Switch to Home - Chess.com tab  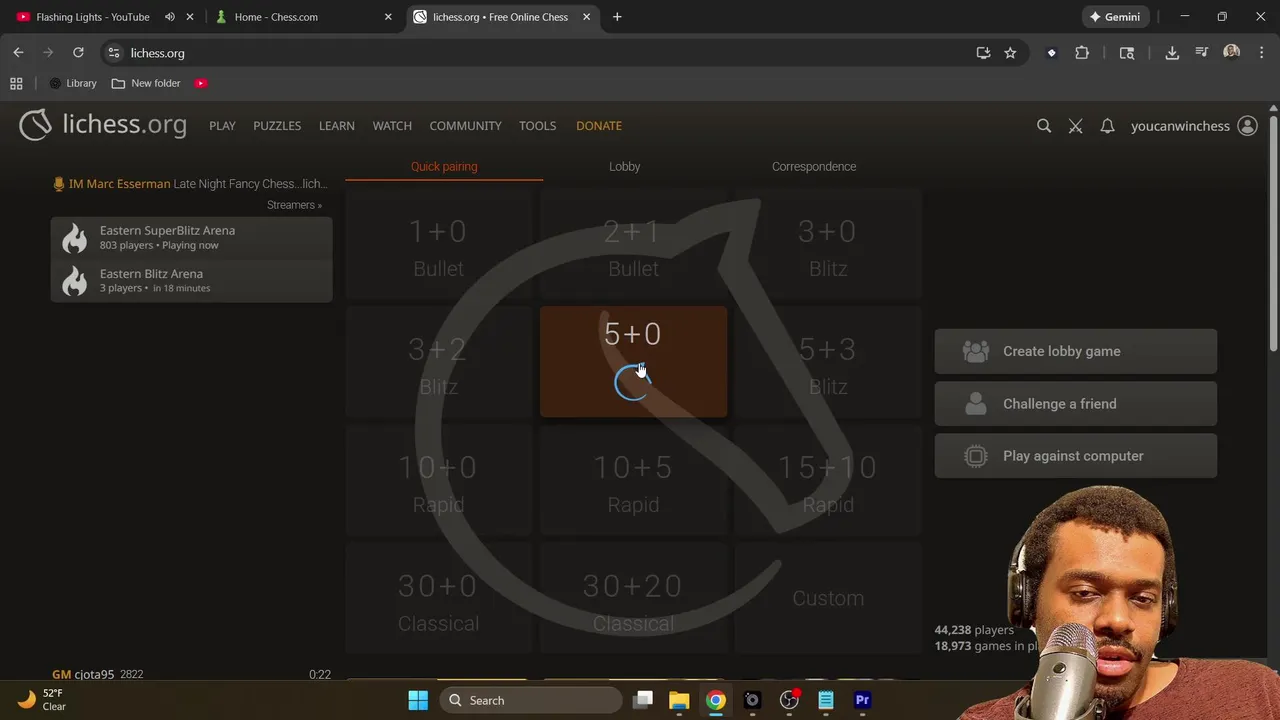[276, 17]
